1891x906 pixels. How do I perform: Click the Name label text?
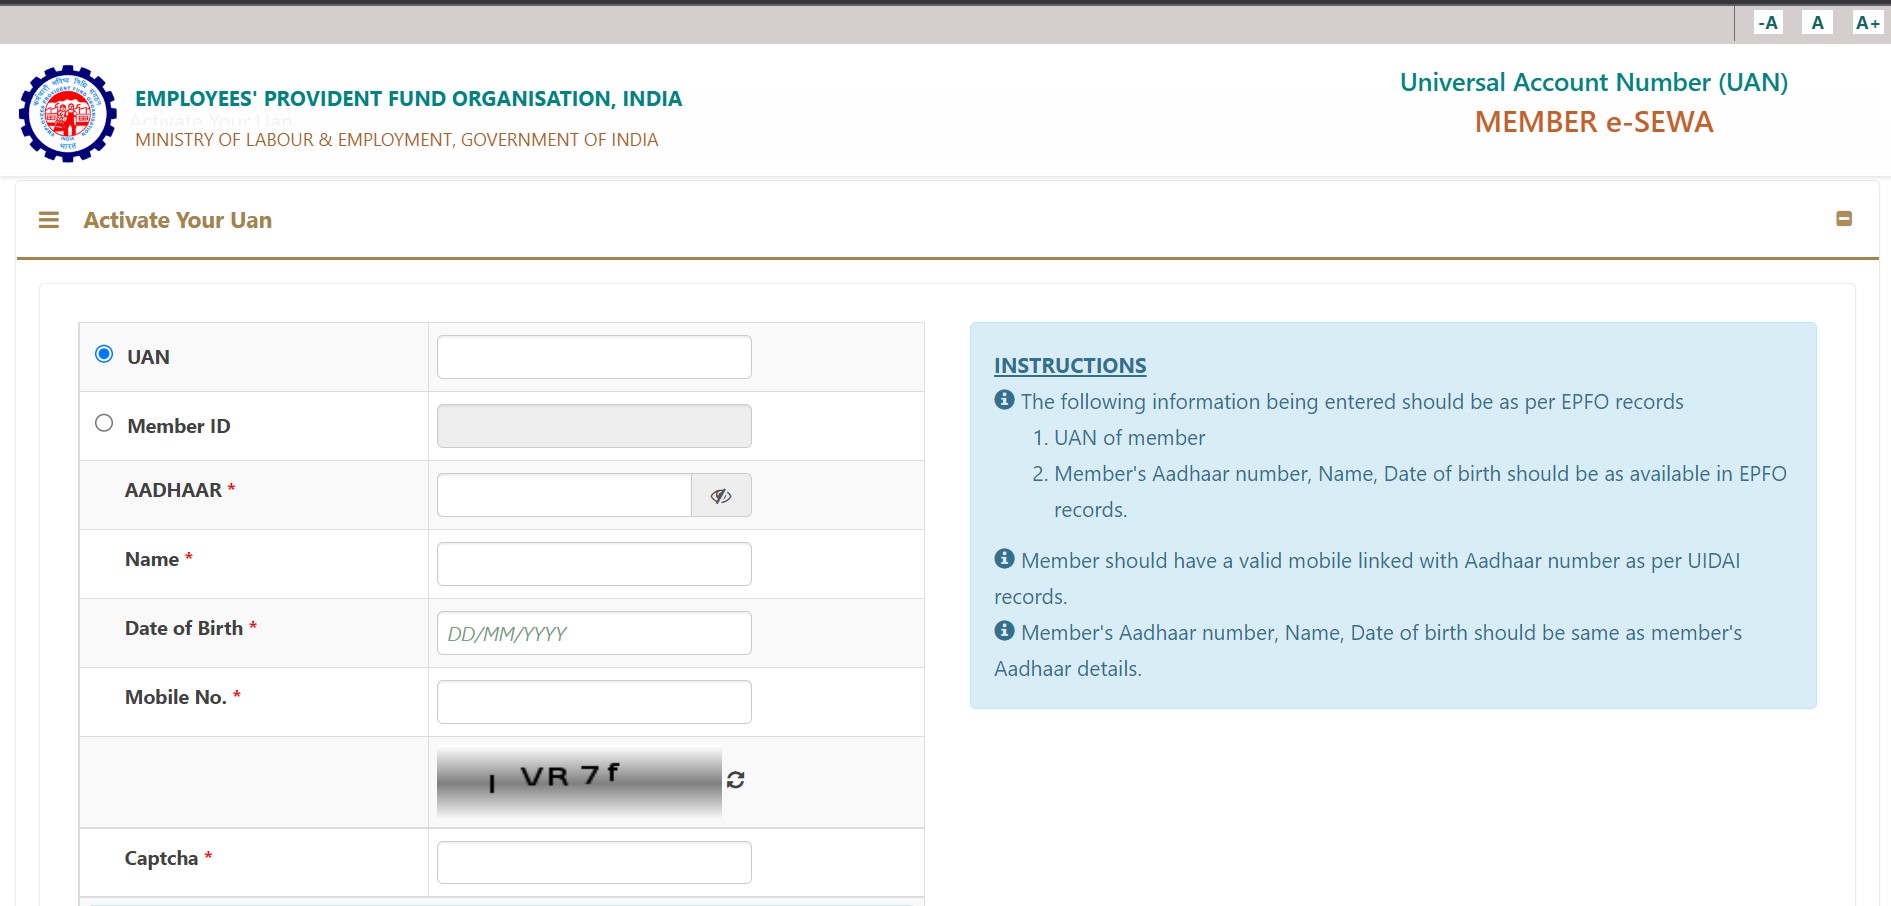152,559
